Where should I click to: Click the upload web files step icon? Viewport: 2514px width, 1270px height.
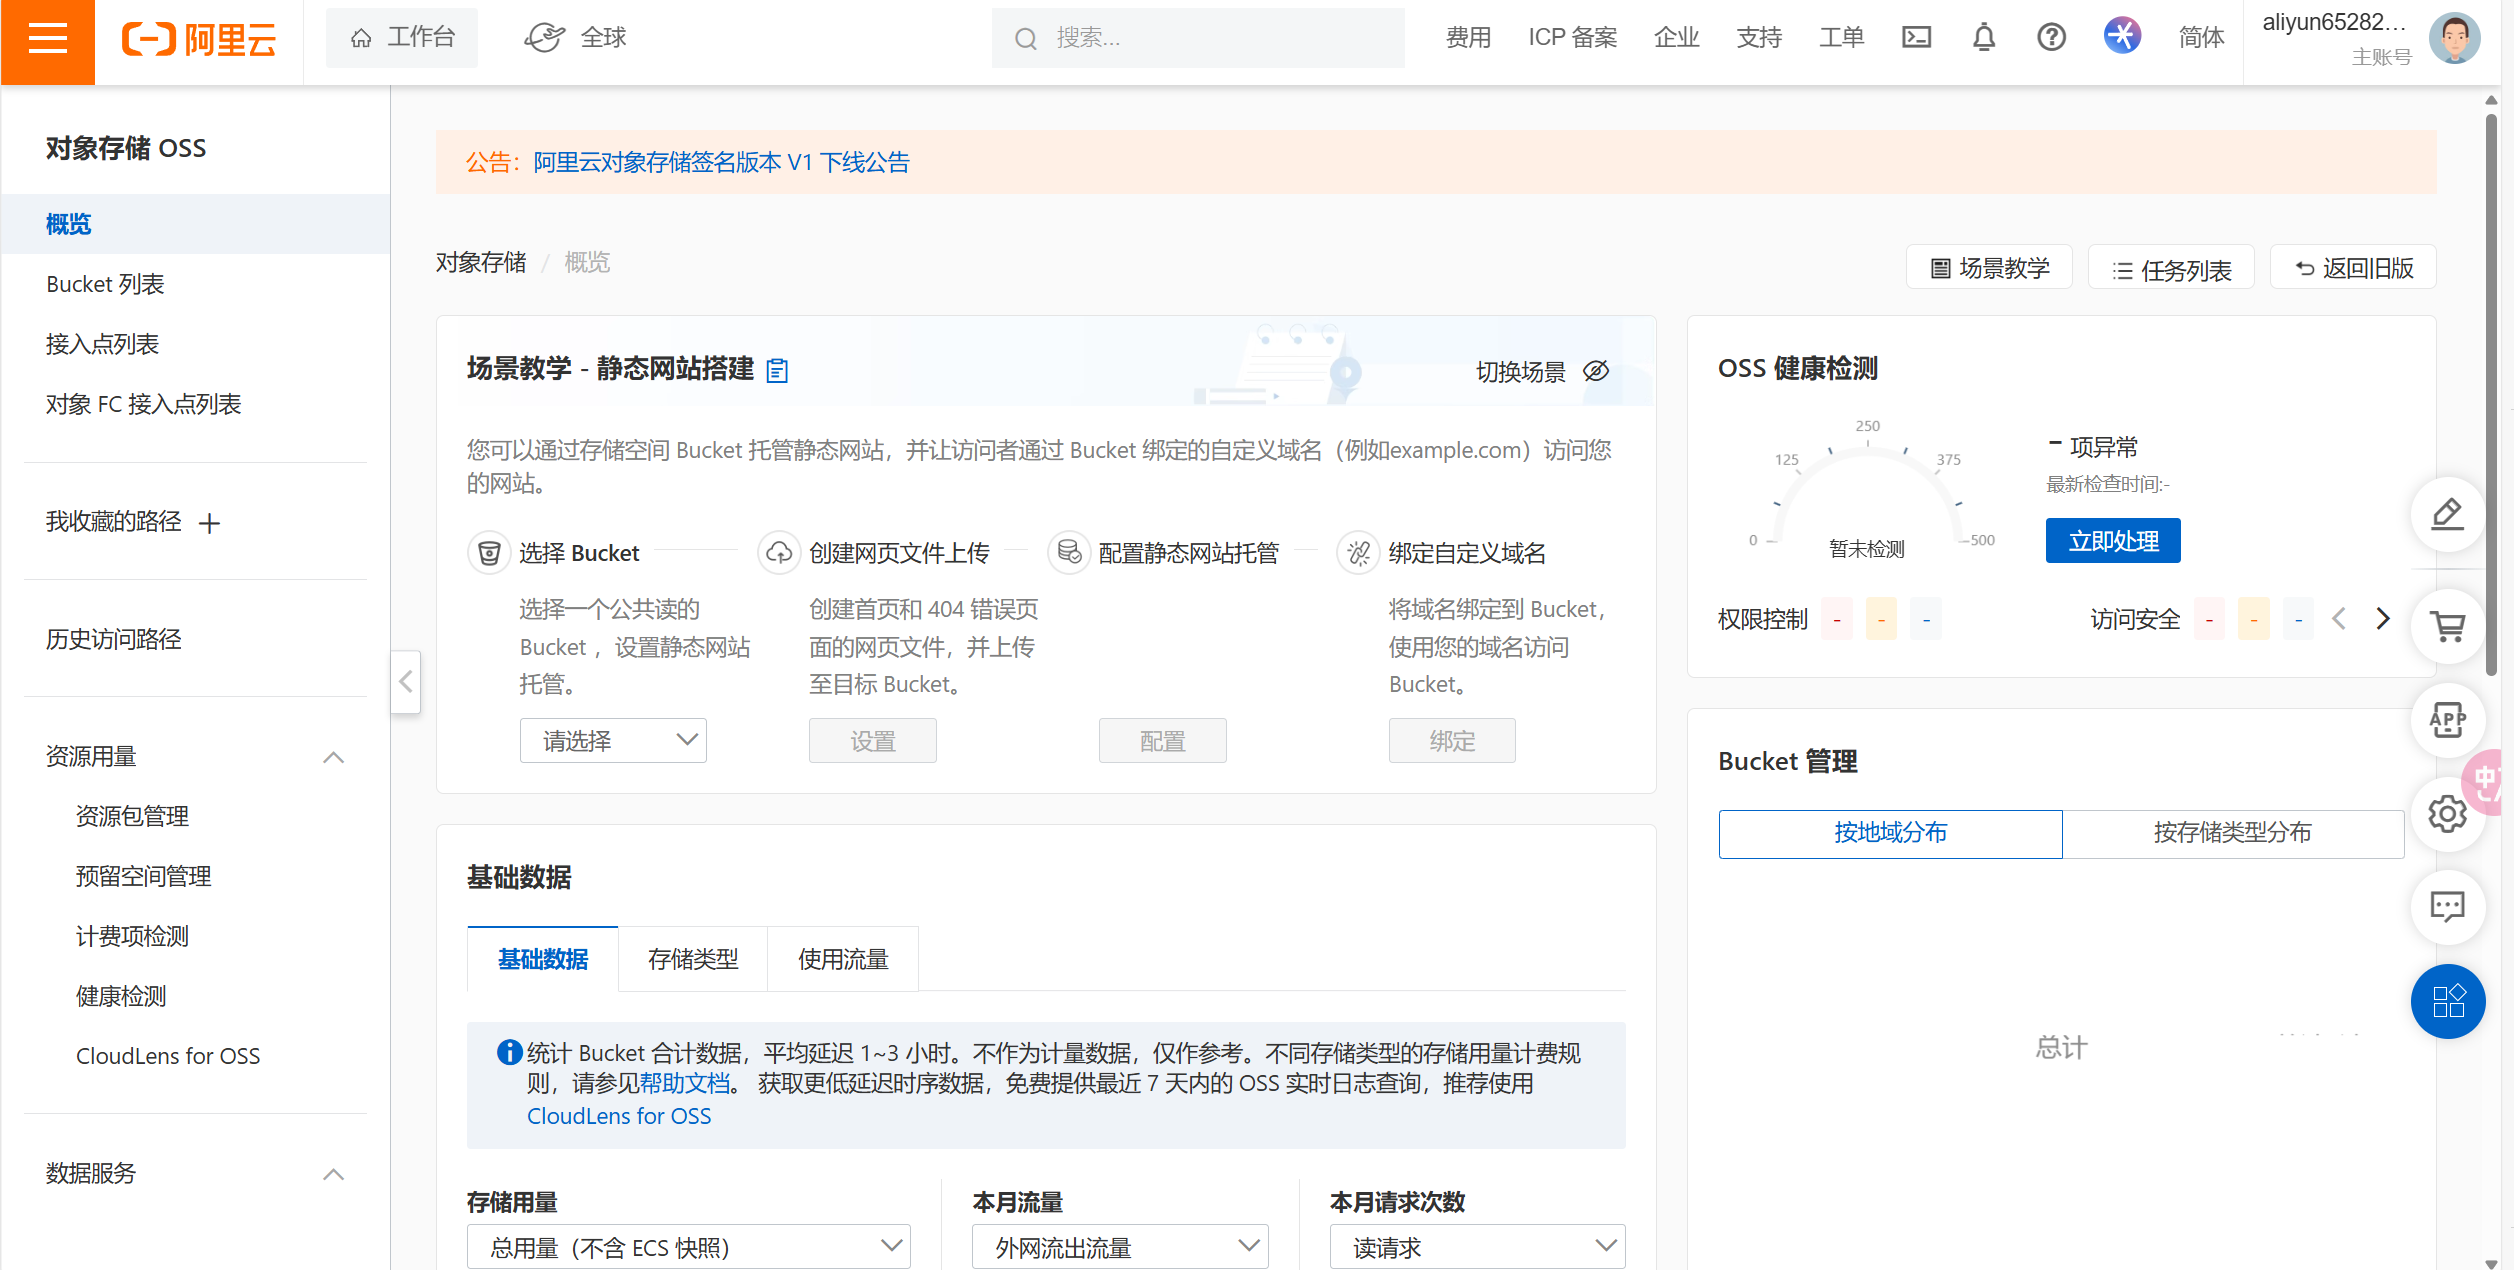tap(779, 553)
